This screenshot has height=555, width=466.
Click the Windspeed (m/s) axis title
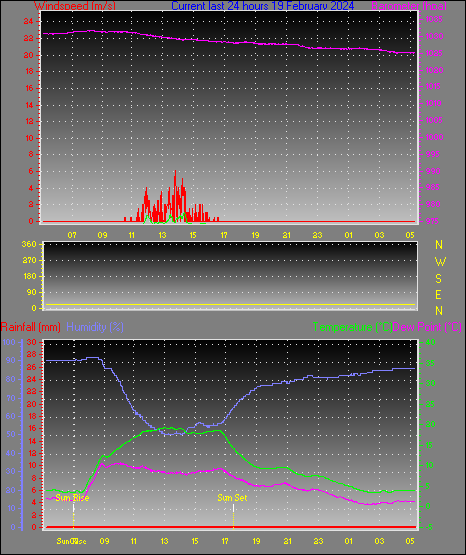point(75,6)
